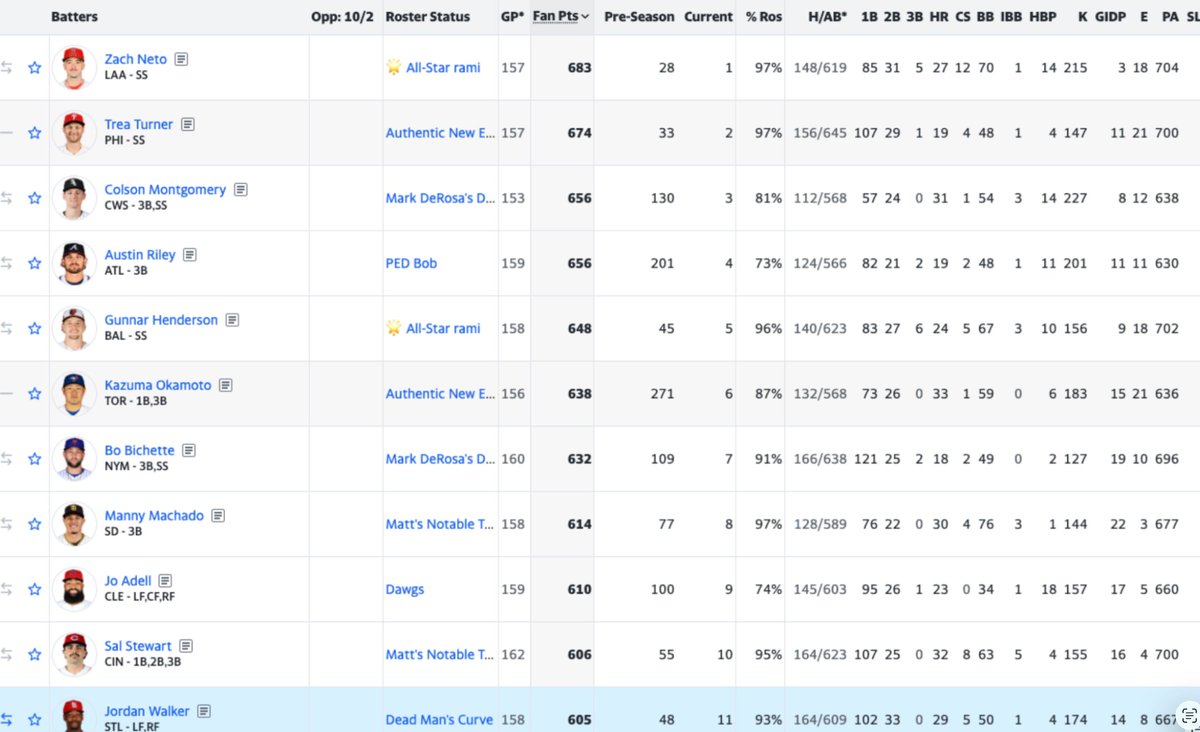Screen dimensions: 1200x732
Task: Click the Gunnar Henderson name link
Action: pyautogui.click(x=161, y=320)
